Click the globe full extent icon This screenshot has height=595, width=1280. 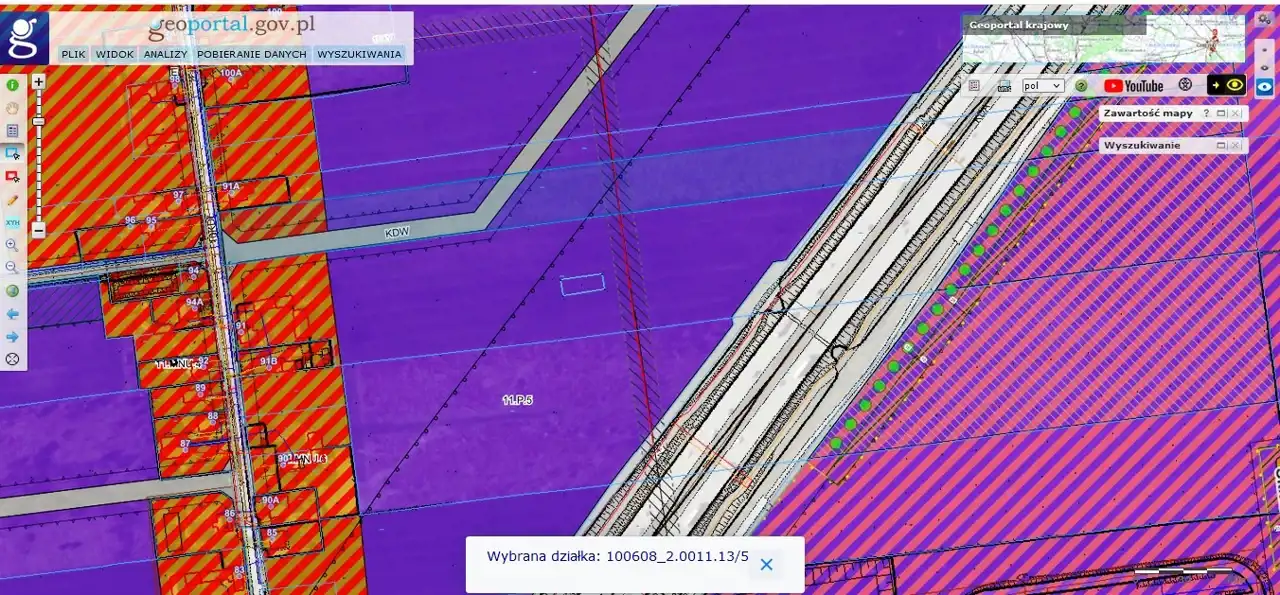(x=13, y=291)
